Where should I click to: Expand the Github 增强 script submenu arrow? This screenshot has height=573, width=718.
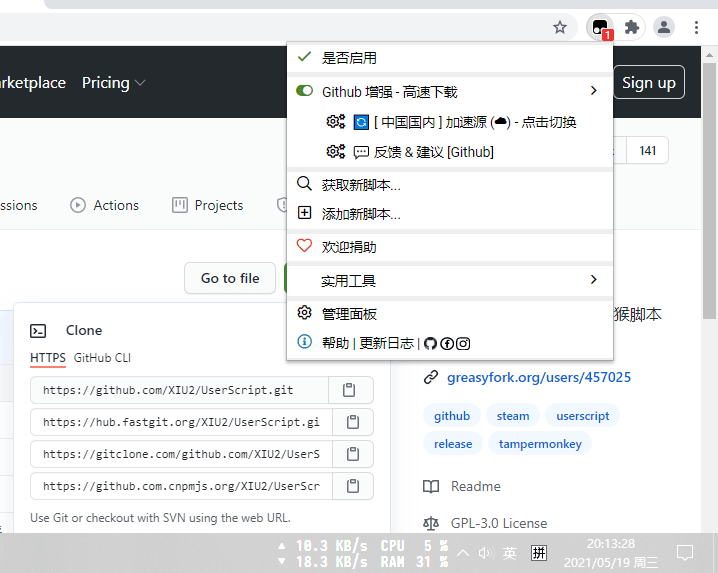[594, 91]
